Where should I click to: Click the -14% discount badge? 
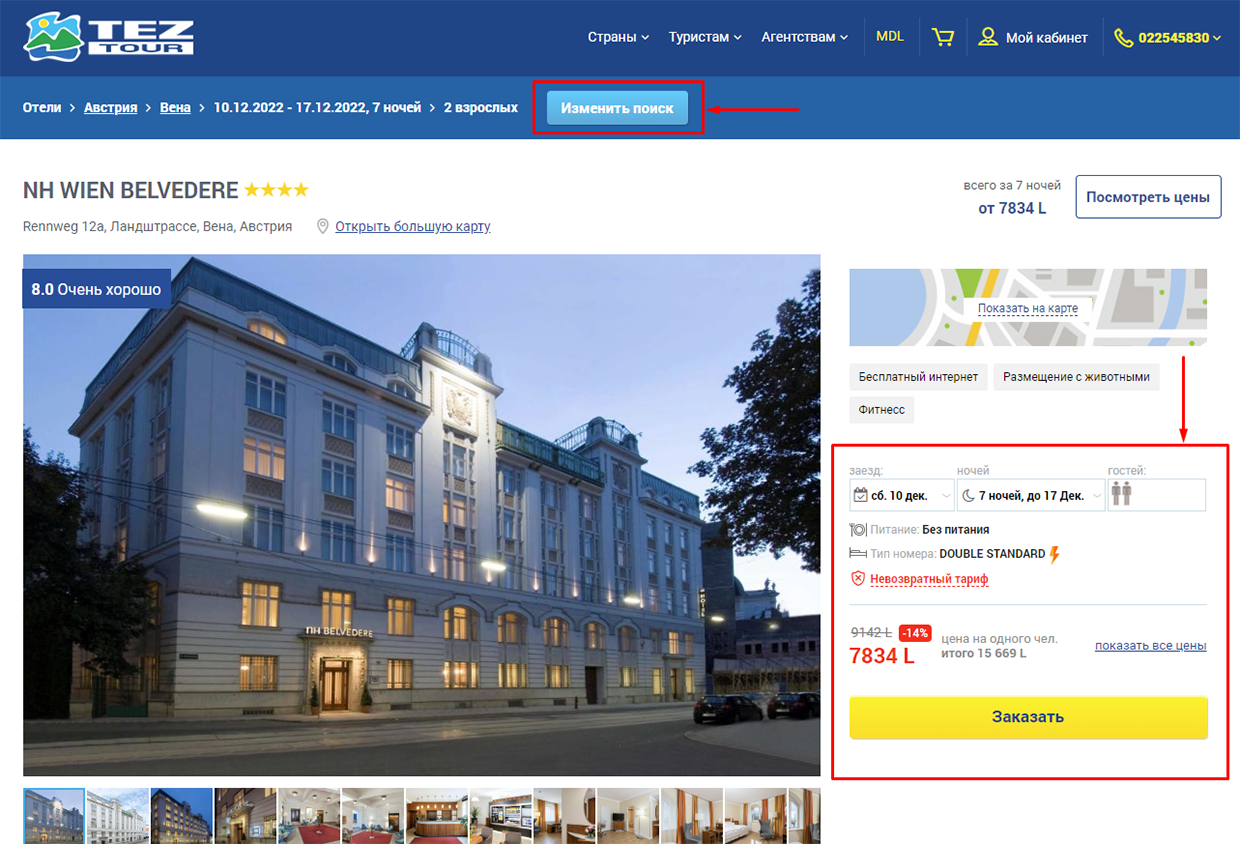pyautogui.click(x=915, y=633)
